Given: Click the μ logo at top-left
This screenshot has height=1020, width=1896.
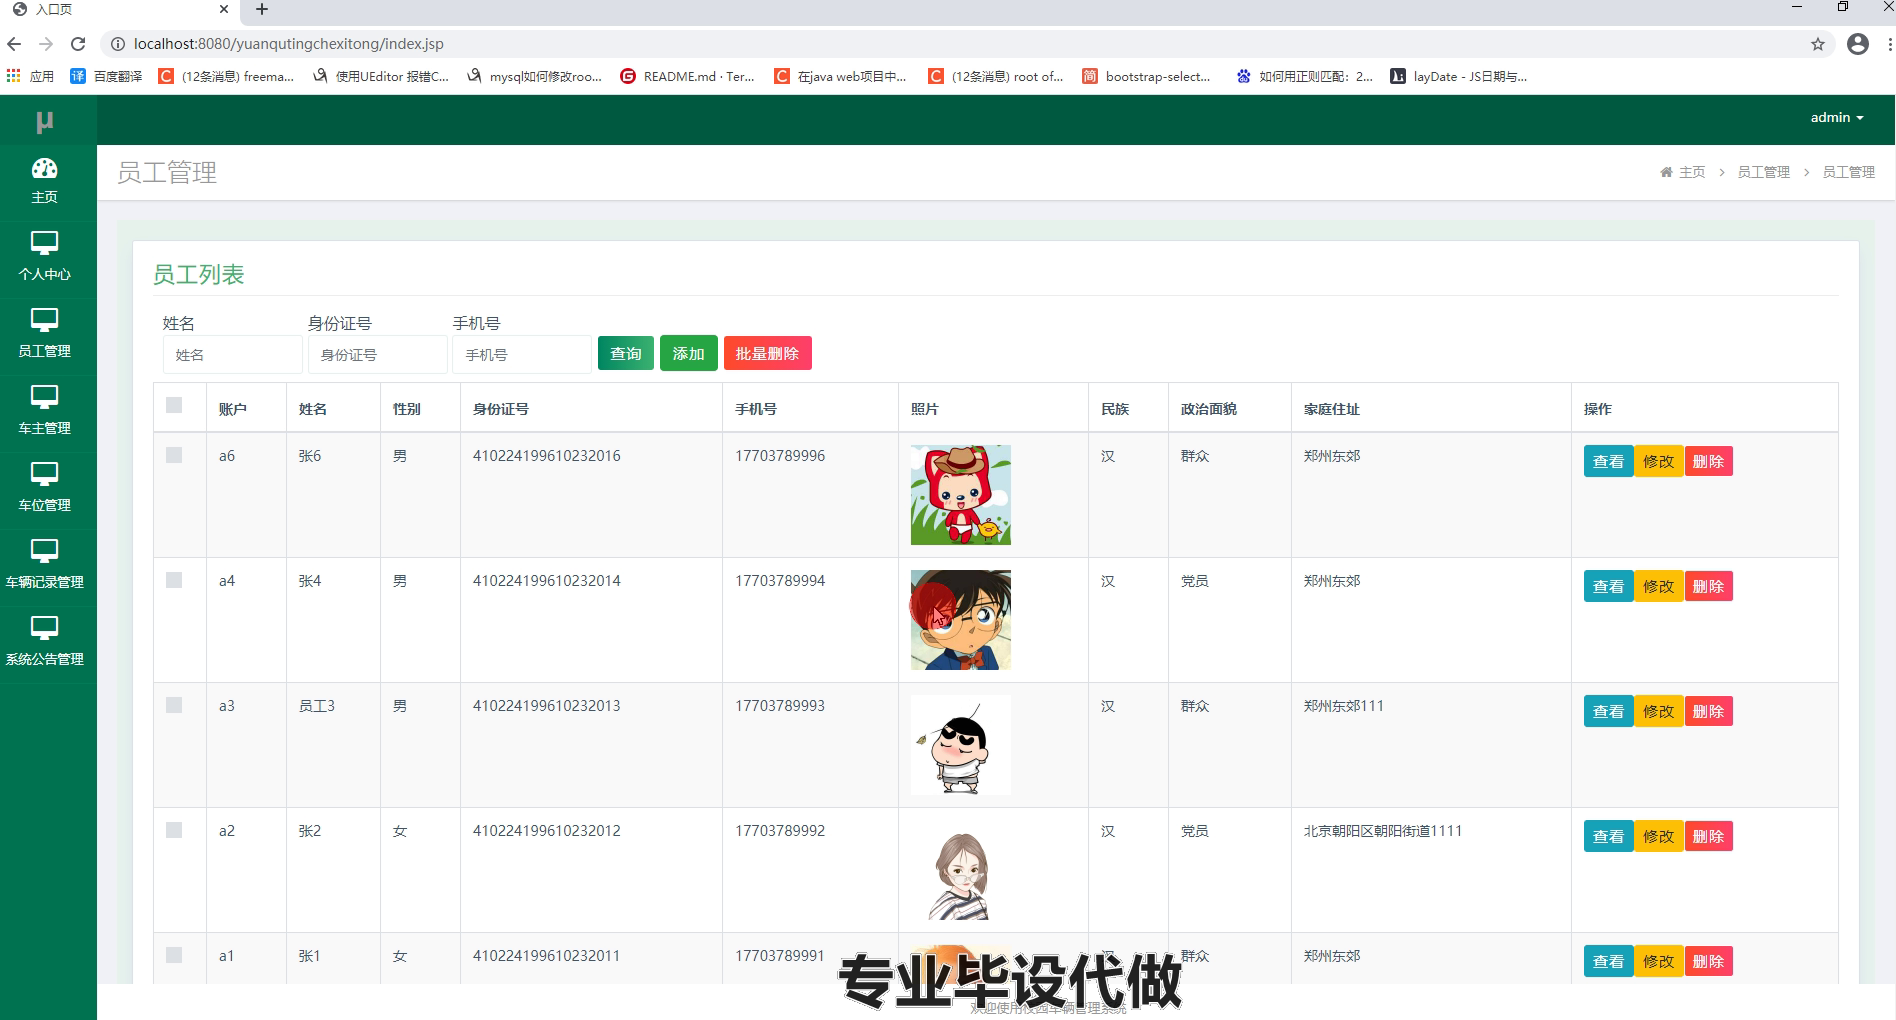Looking at the screenshot, I should click(x=45, y=121).
